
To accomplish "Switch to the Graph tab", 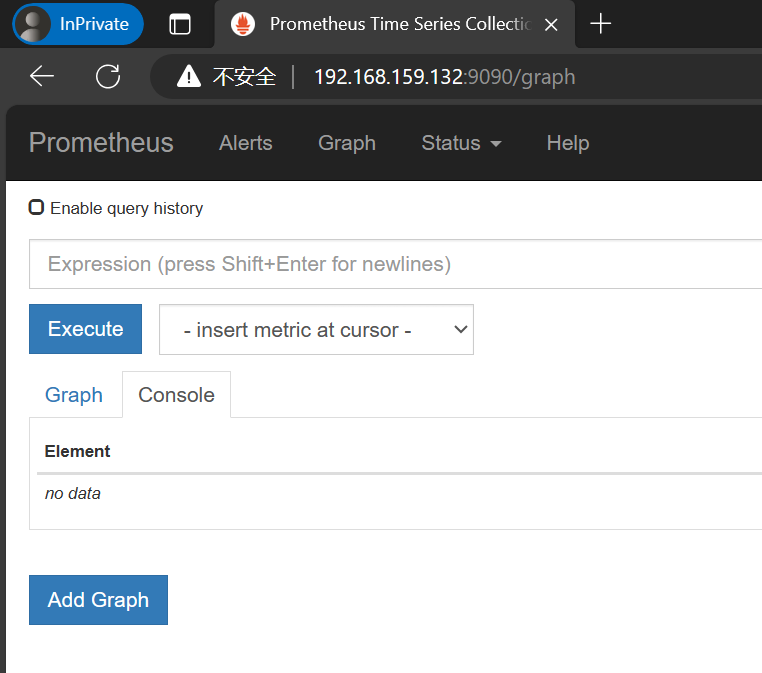I will click(x=74, y=395).
